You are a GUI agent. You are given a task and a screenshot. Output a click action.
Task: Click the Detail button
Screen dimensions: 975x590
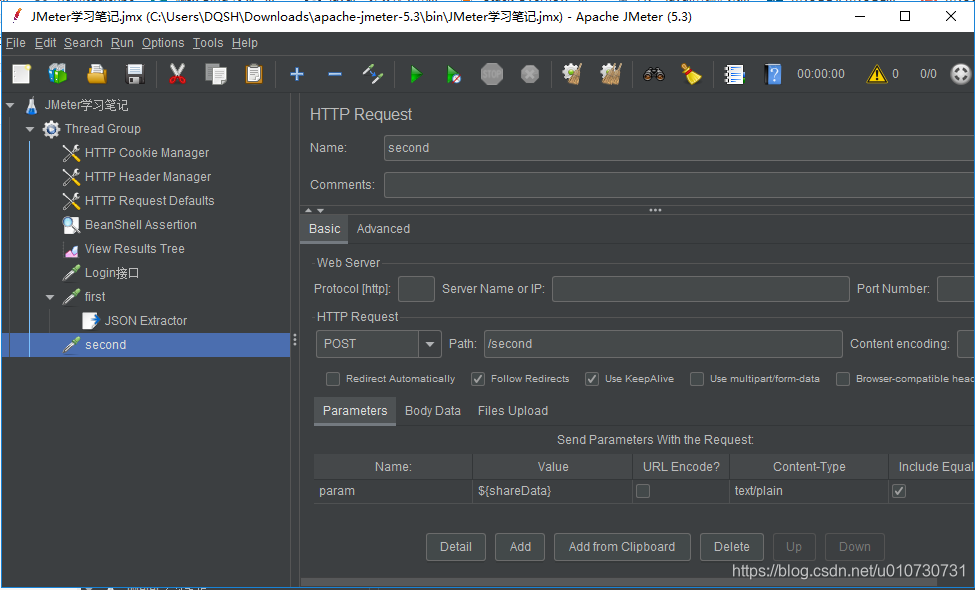pyautogui.click(x=456, y=547)
